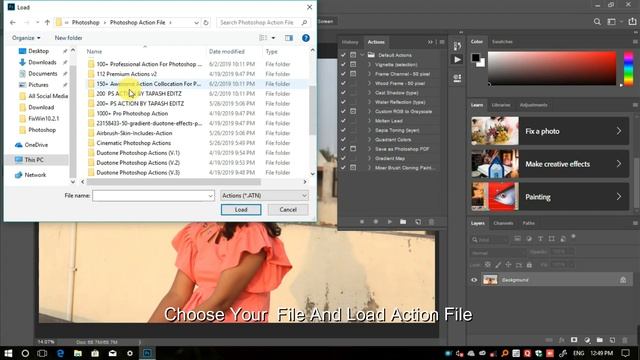Filter layers by shape layer icon

552,239
